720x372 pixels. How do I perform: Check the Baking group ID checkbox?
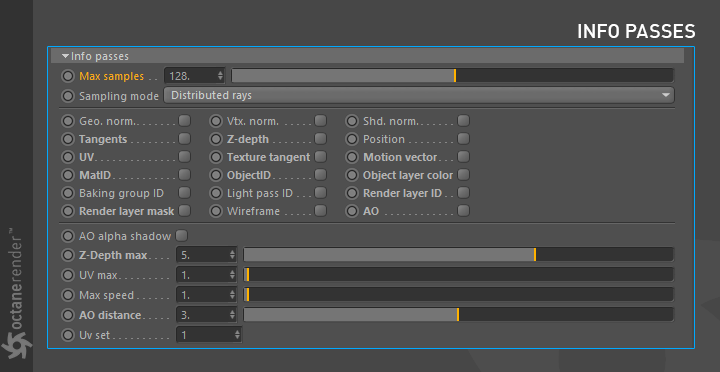point(185,193)
